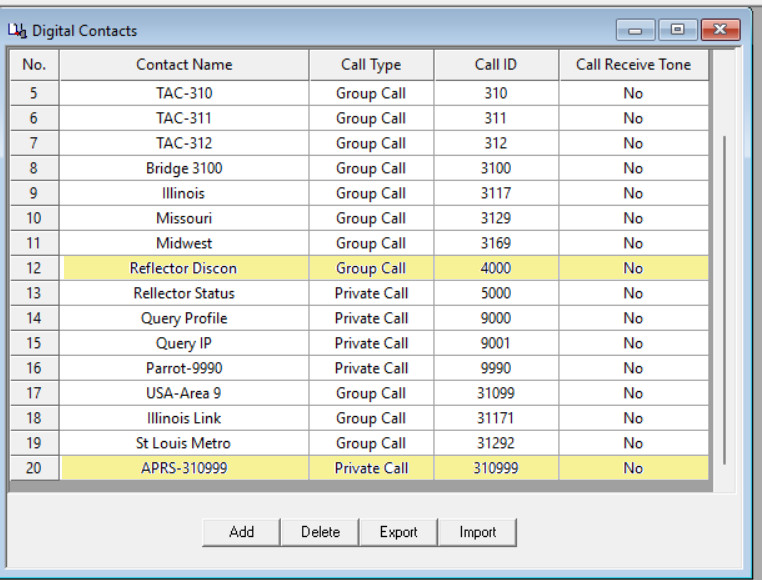Select the Midwest contact name
This screenshot has width=762, height=580.
pos(184,243)
